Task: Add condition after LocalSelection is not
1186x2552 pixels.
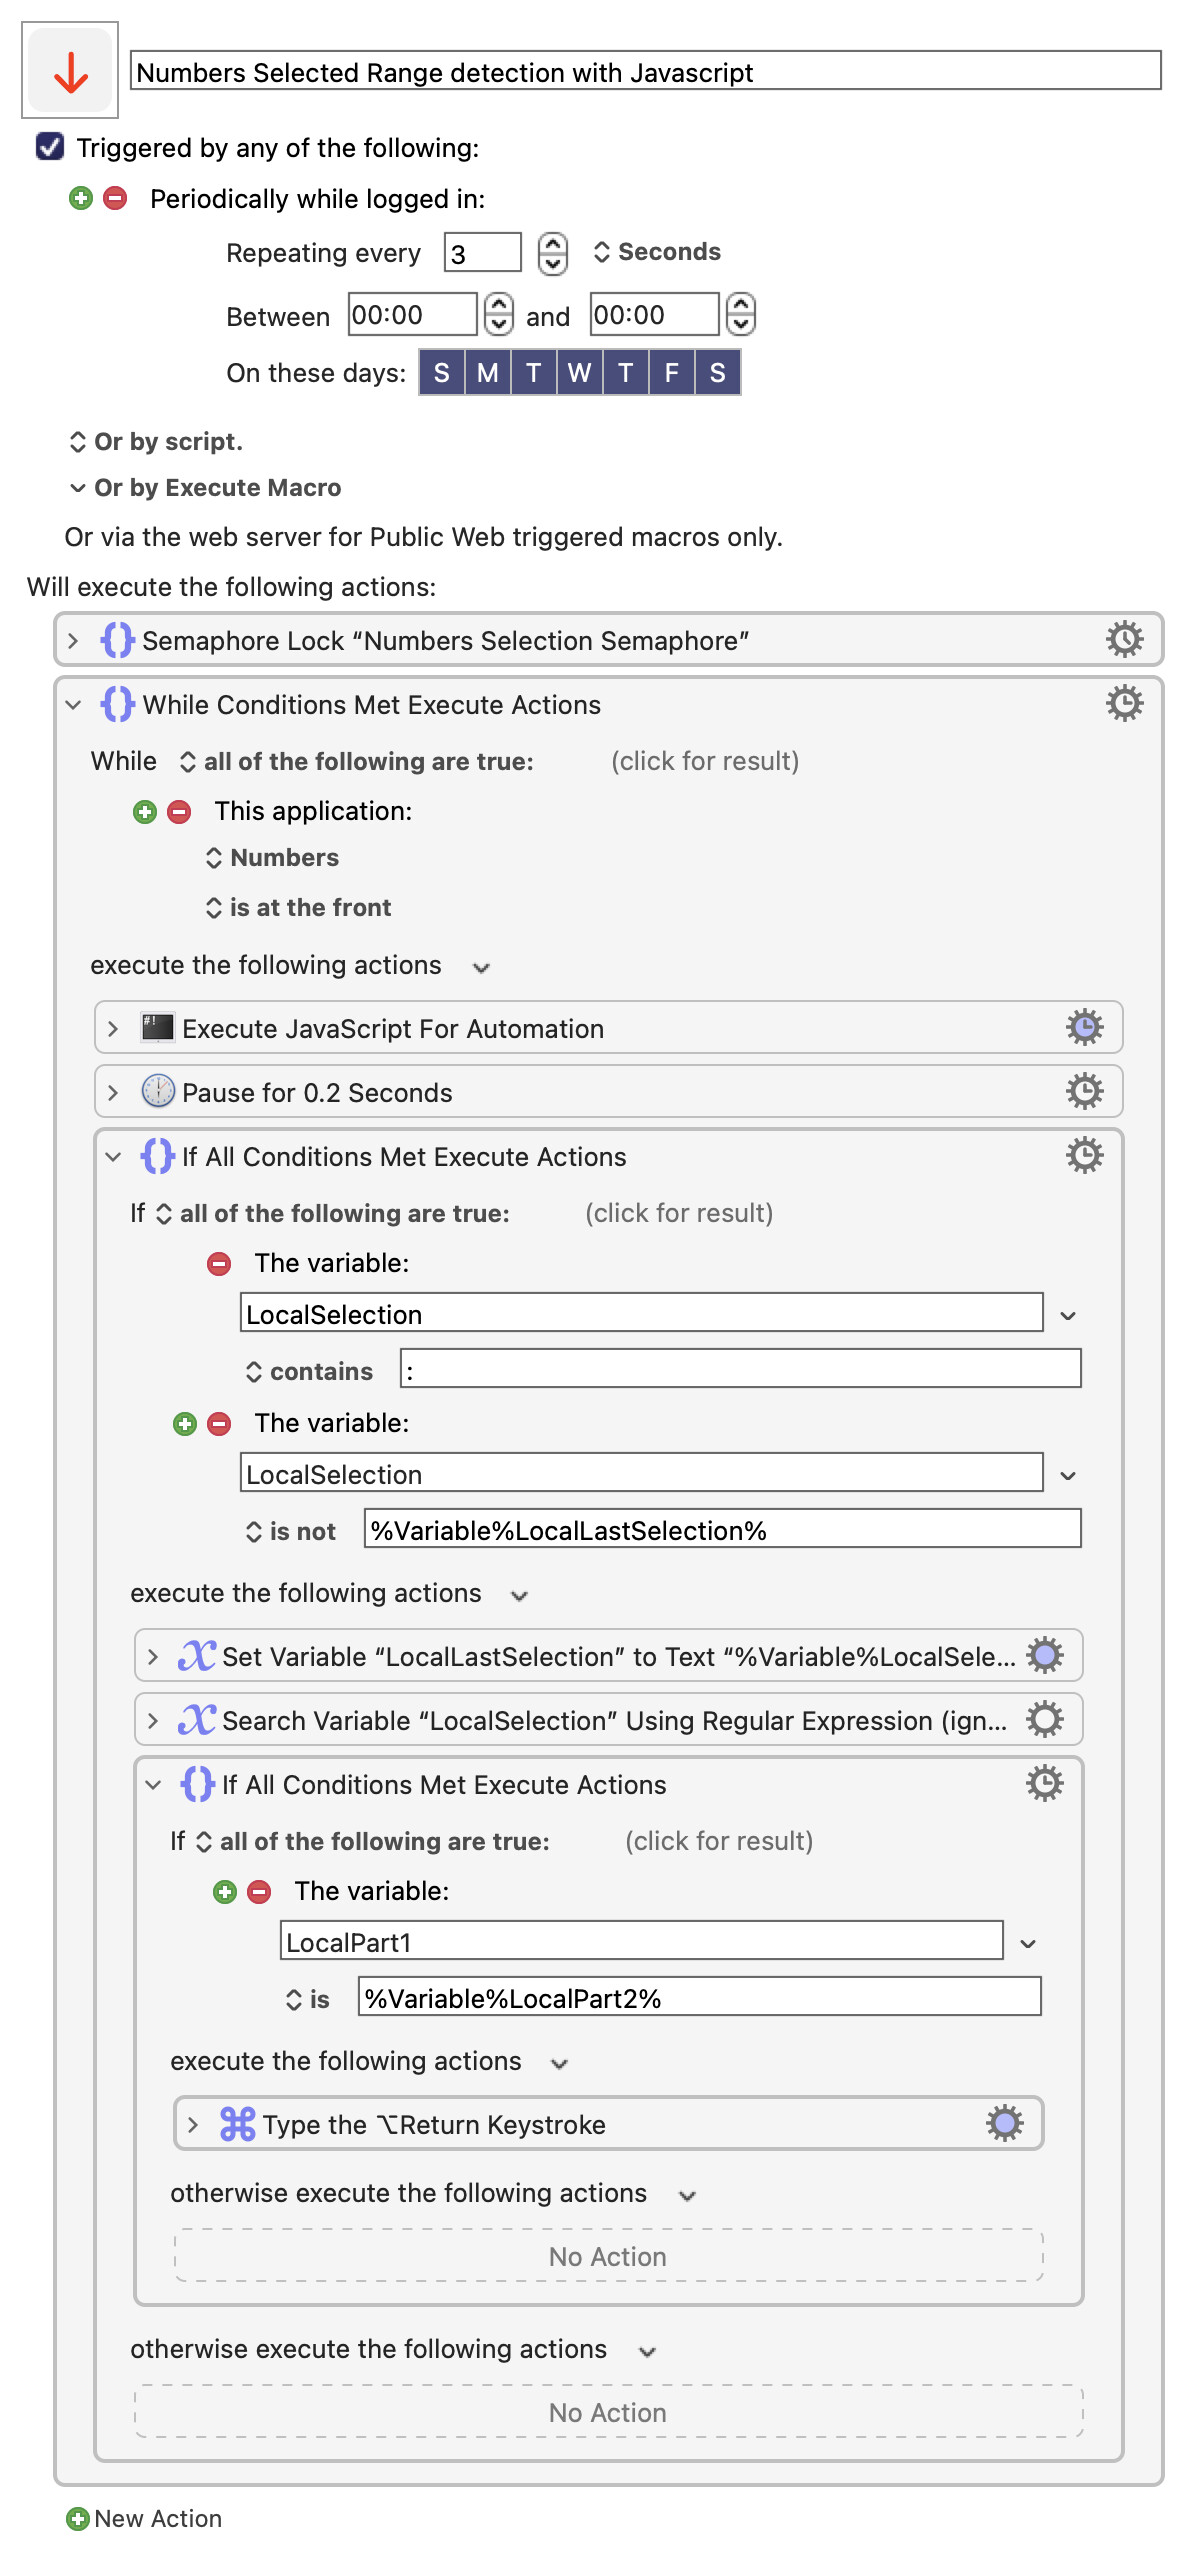Action: pyautogui.click(x=185, y=1423)
